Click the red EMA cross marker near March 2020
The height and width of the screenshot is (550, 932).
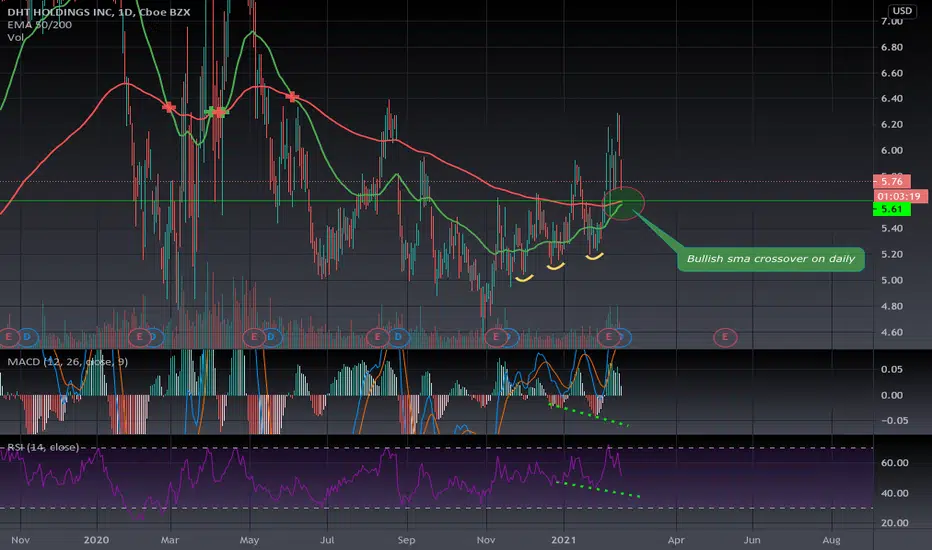click(169, 108)
